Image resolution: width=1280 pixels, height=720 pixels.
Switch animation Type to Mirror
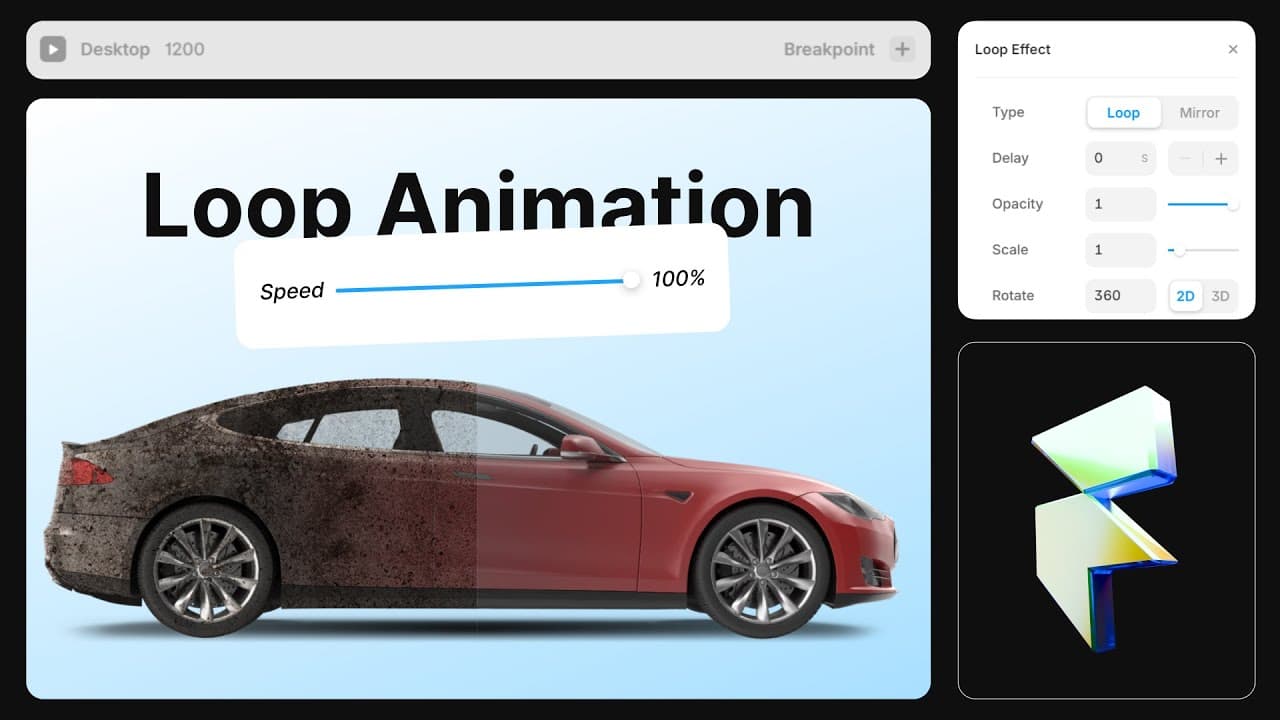[x=1199, y=112]
